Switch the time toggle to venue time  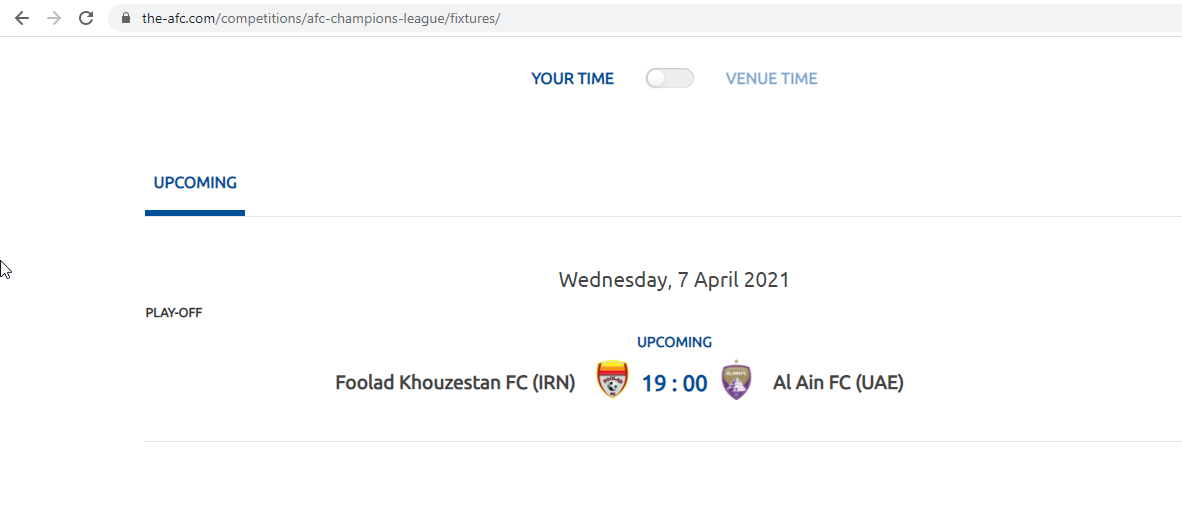[x=669, y=78]
